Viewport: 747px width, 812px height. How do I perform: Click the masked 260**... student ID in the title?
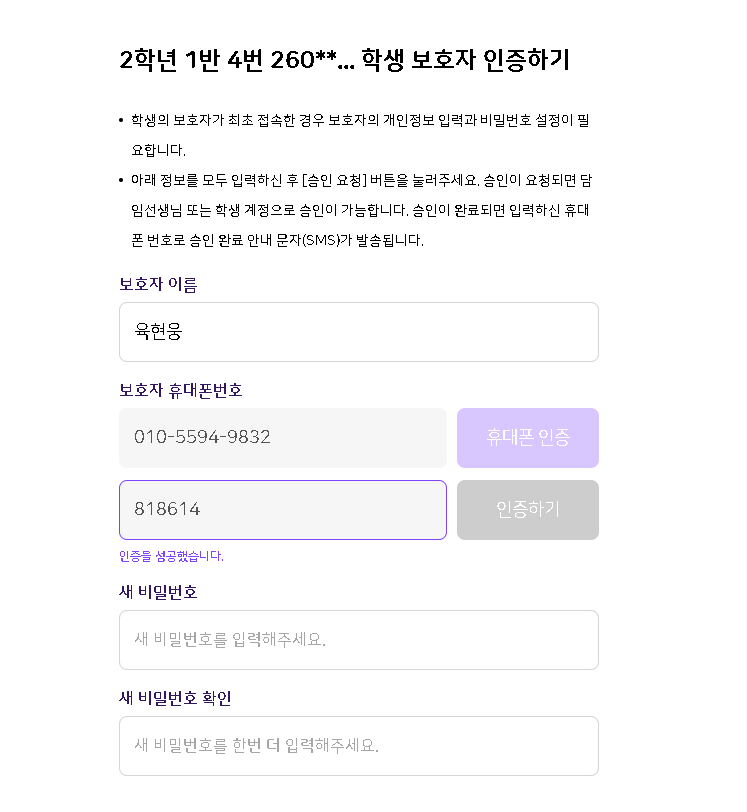[312, 59]
